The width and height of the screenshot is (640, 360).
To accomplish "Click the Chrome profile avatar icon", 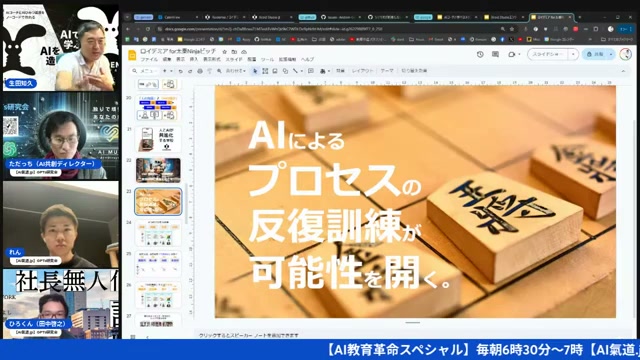I will click(611, 29).
